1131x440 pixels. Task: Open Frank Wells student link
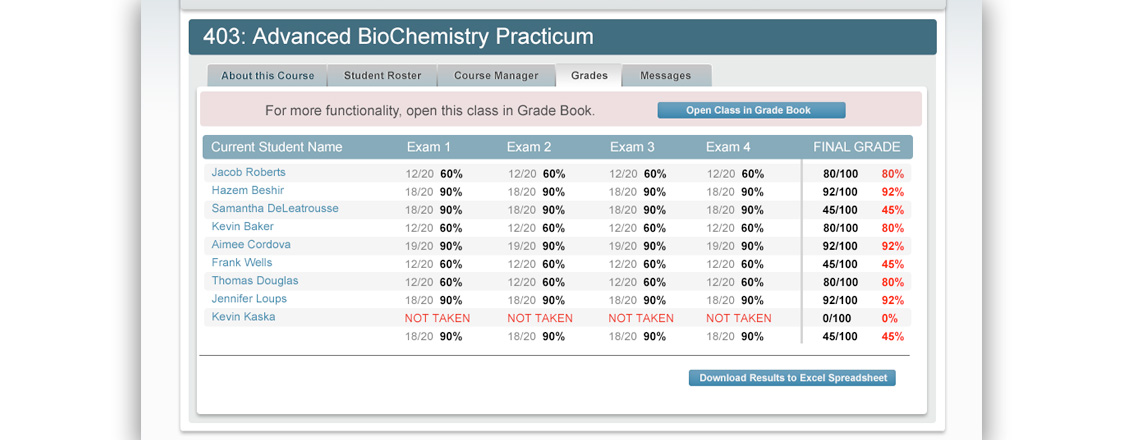(241, 263)
